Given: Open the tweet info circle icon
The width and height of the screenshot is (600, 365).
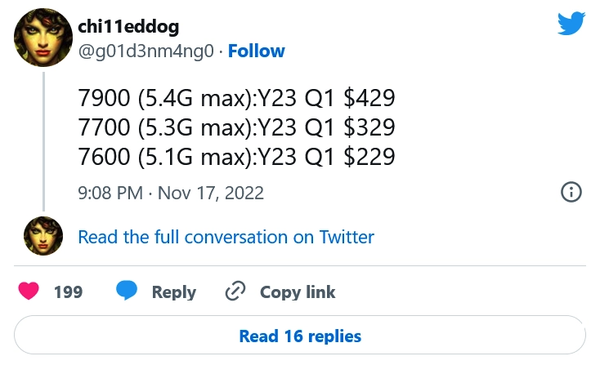Looking at the screenshot, I should tap(571, 192).
